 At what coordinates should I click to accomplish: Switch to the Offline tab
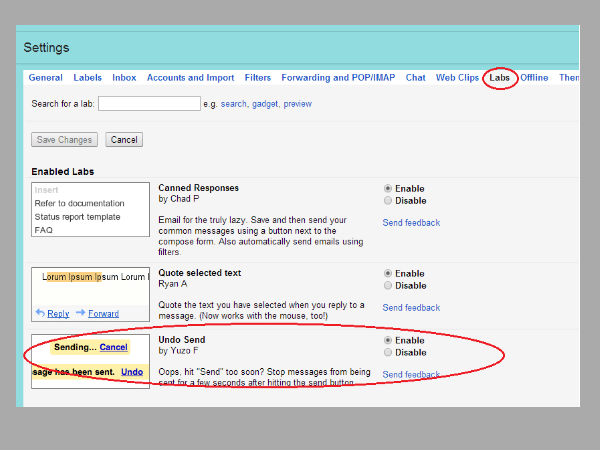point(534,78)
